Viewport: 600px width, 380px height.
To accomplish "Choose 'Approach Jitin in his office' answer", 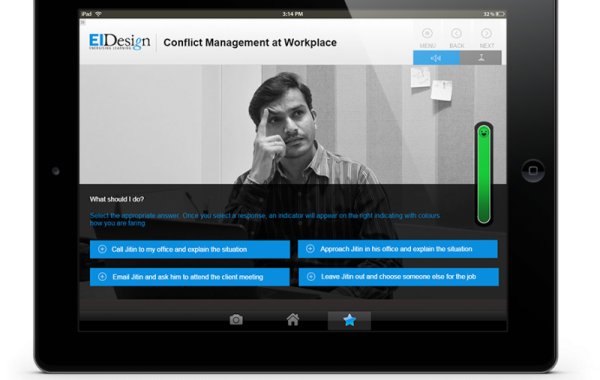I will 398,249.
